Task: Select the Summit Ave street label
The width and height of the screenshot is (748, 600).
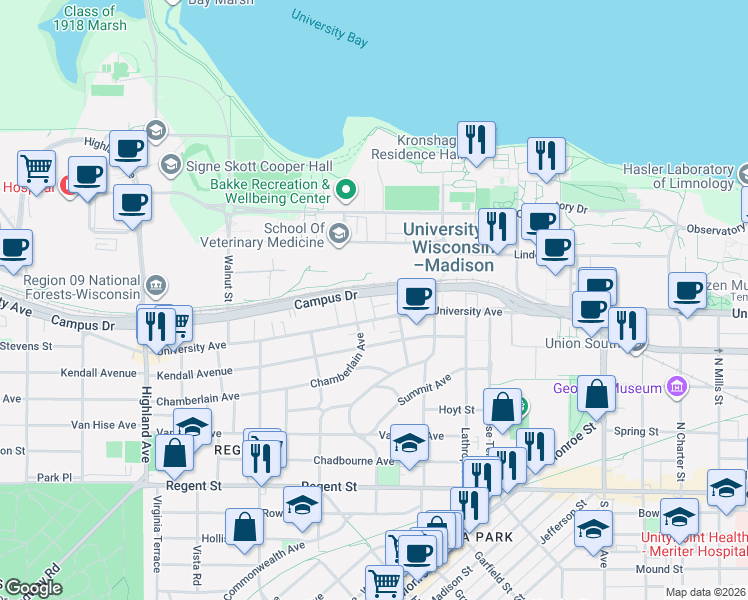Action: tap(425, 390)
